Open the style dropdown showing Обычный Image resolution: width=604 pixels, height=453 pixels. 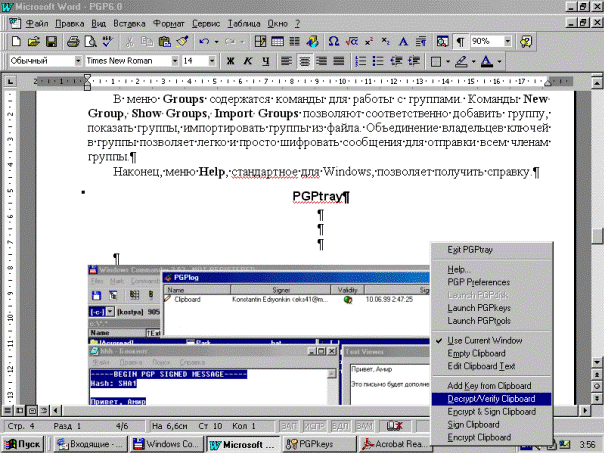77,61
